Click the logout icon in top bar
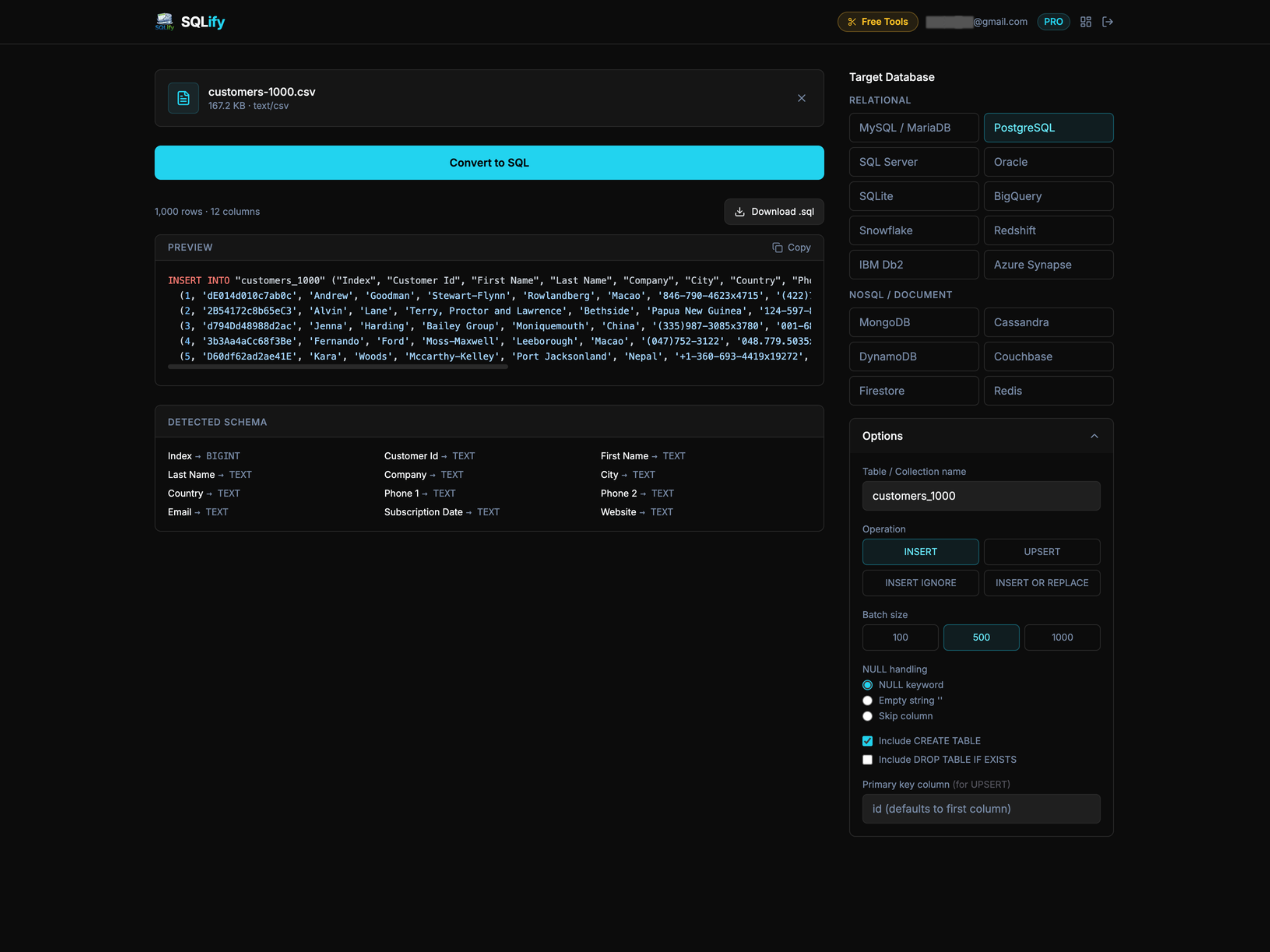 pyautogui.click(x=1108, y=21)
